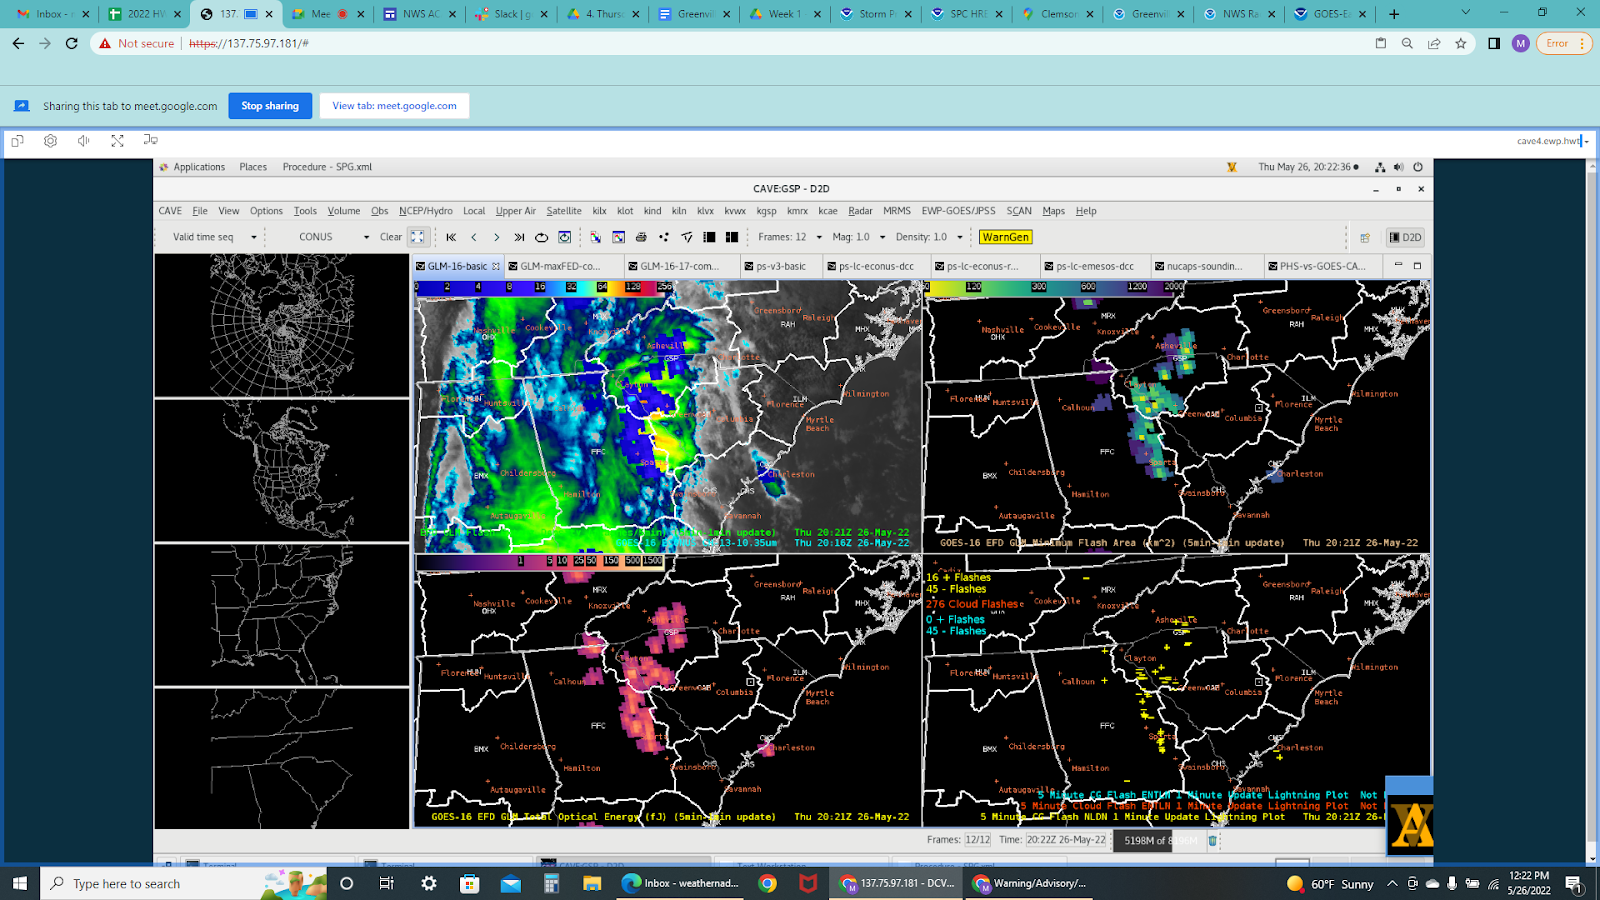Open the CAVE menu
1600x900 pixels.
(x=170, y=211)
